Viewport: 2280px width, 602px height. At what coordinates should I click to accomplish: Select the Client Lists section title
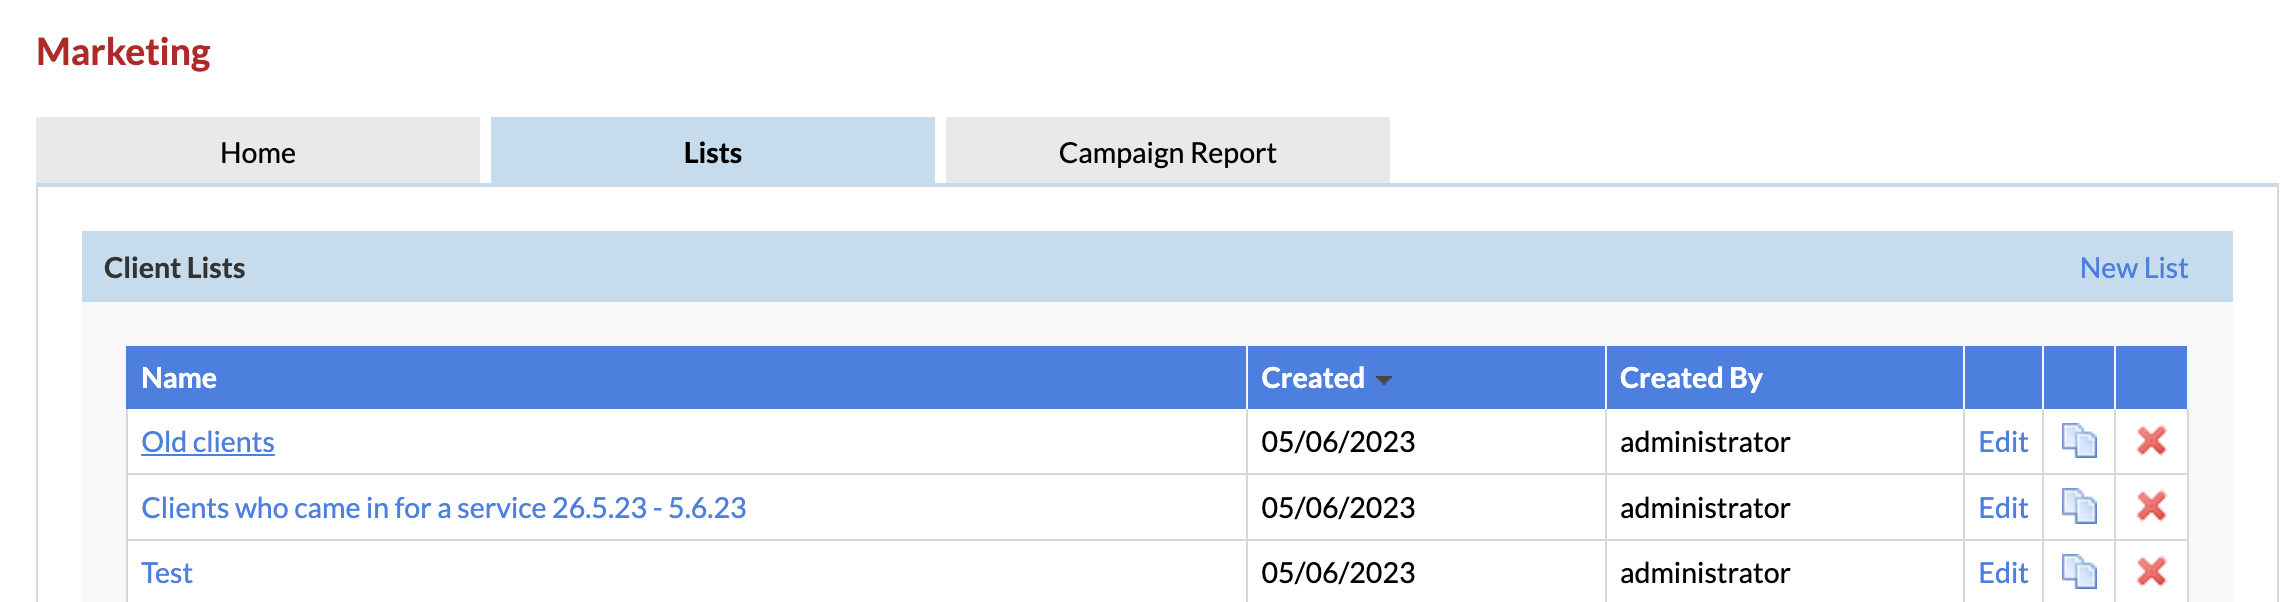click(175, 268)
